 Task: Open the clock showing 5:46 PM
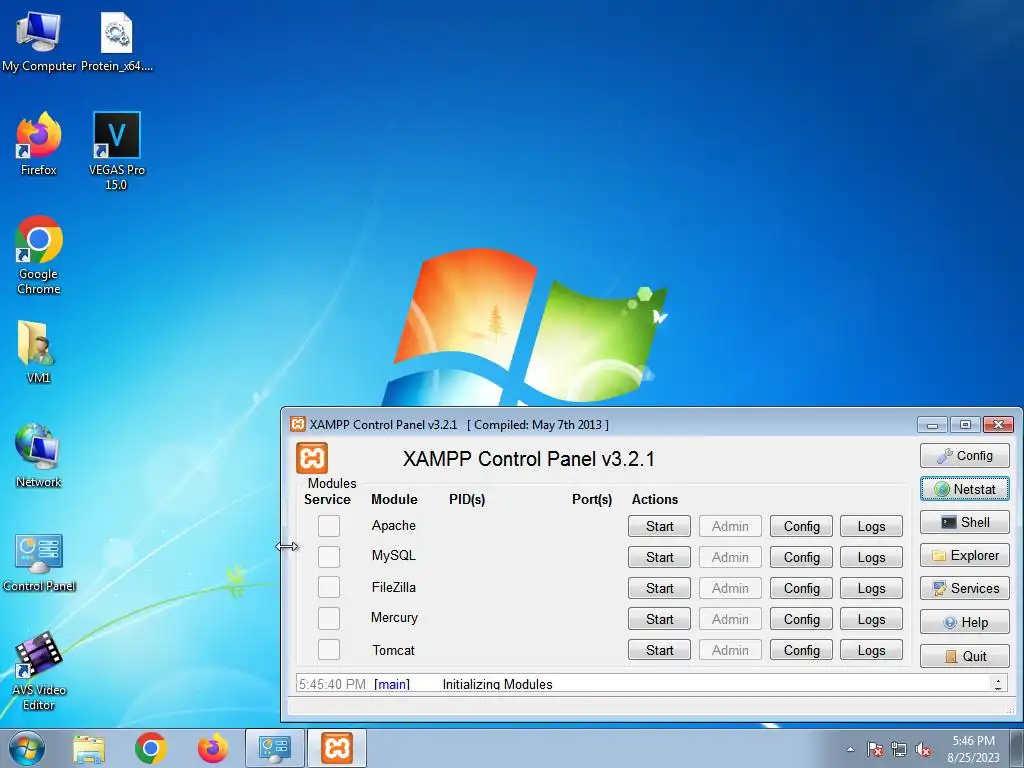[973, 749]
